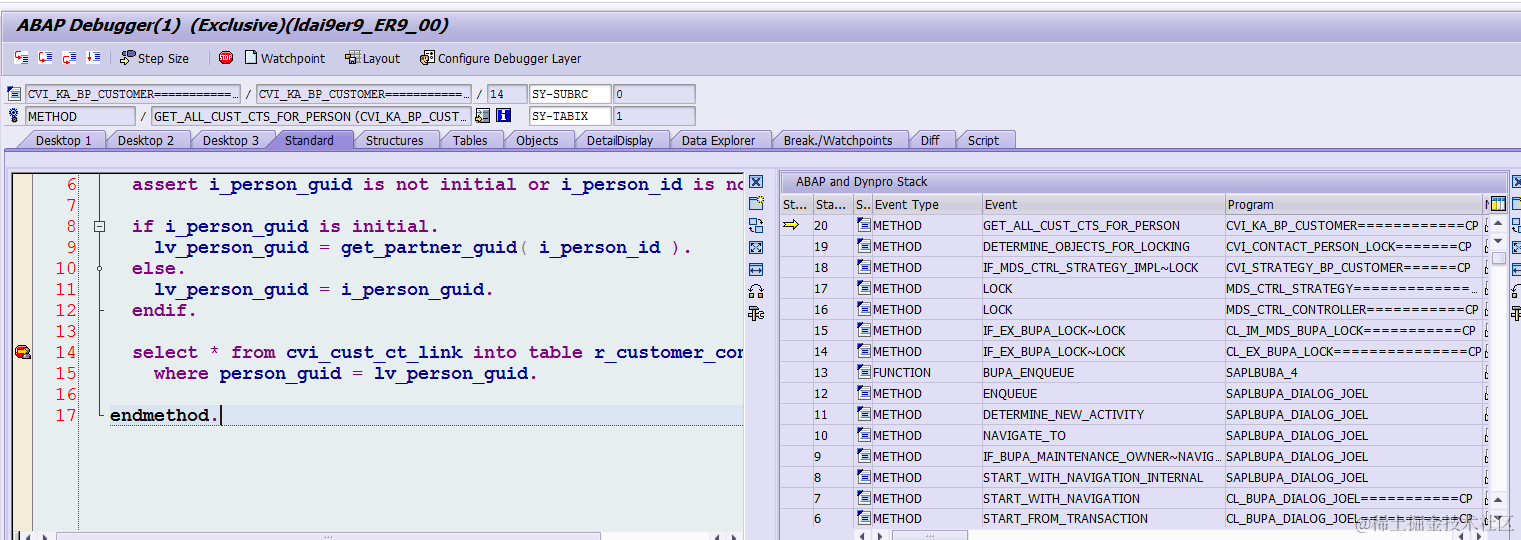1521x540 pixels.
Task: Click the source icon in stack row 19
Action: pos(864,246)
